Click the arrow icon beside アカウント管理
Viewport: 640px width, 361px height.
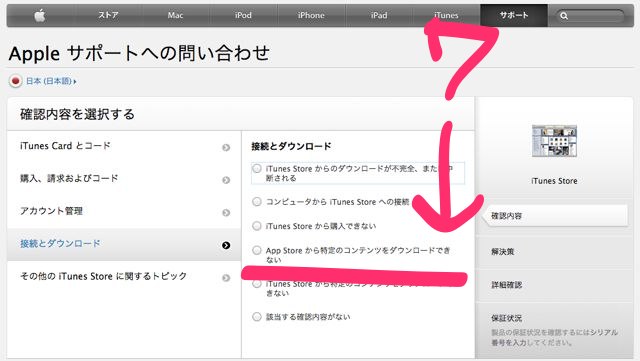tap(226, 212)
